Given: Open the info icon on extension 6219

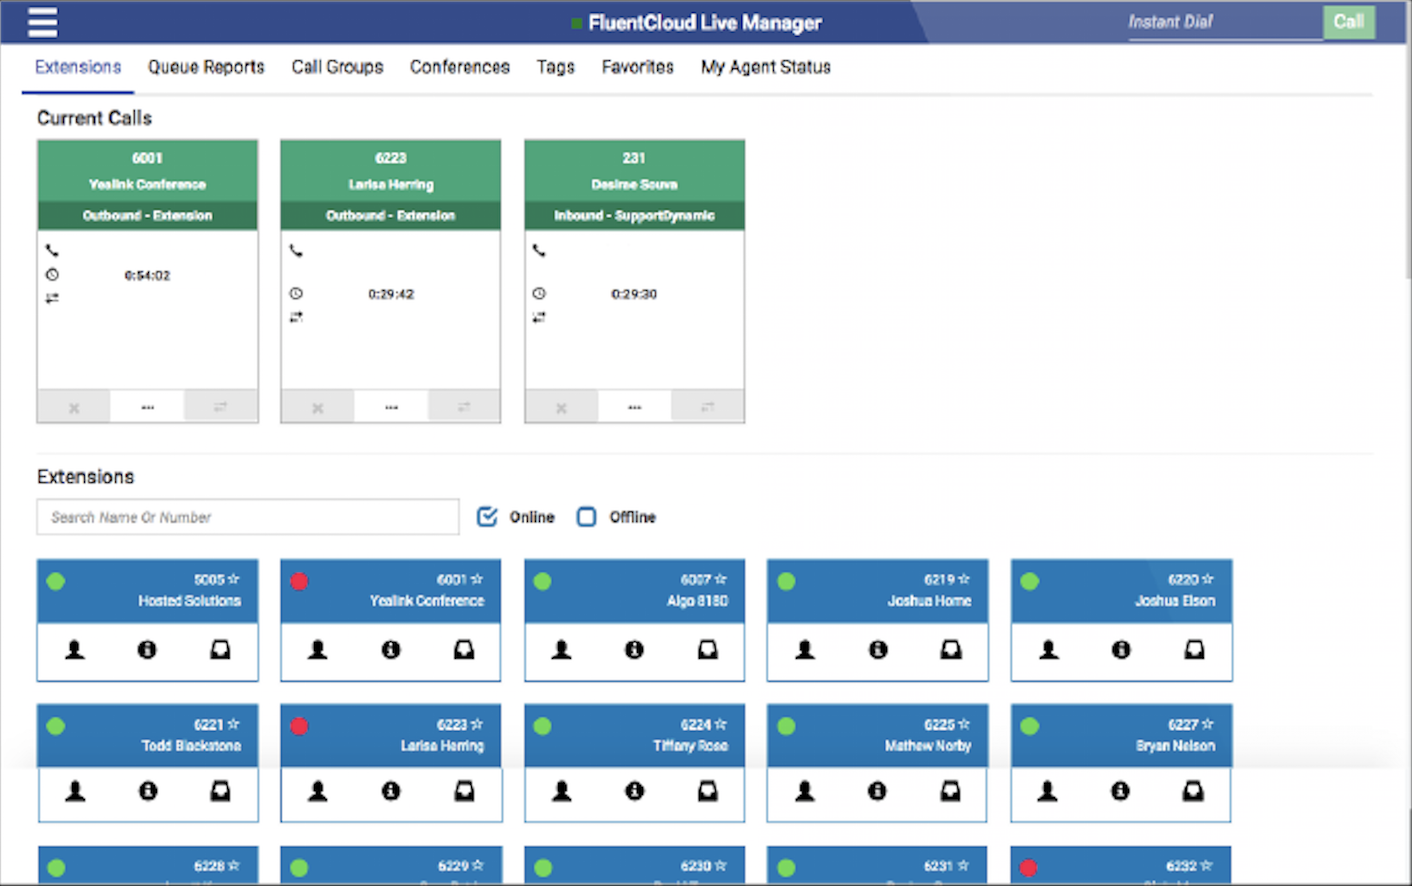Looking at the screenshot, I should pos(878,650).
